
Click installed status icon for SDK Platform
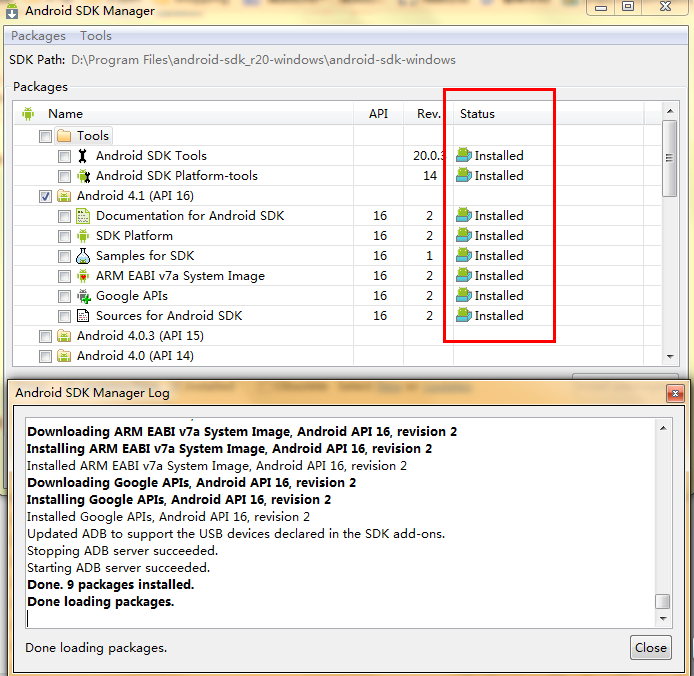click(464, 236)
